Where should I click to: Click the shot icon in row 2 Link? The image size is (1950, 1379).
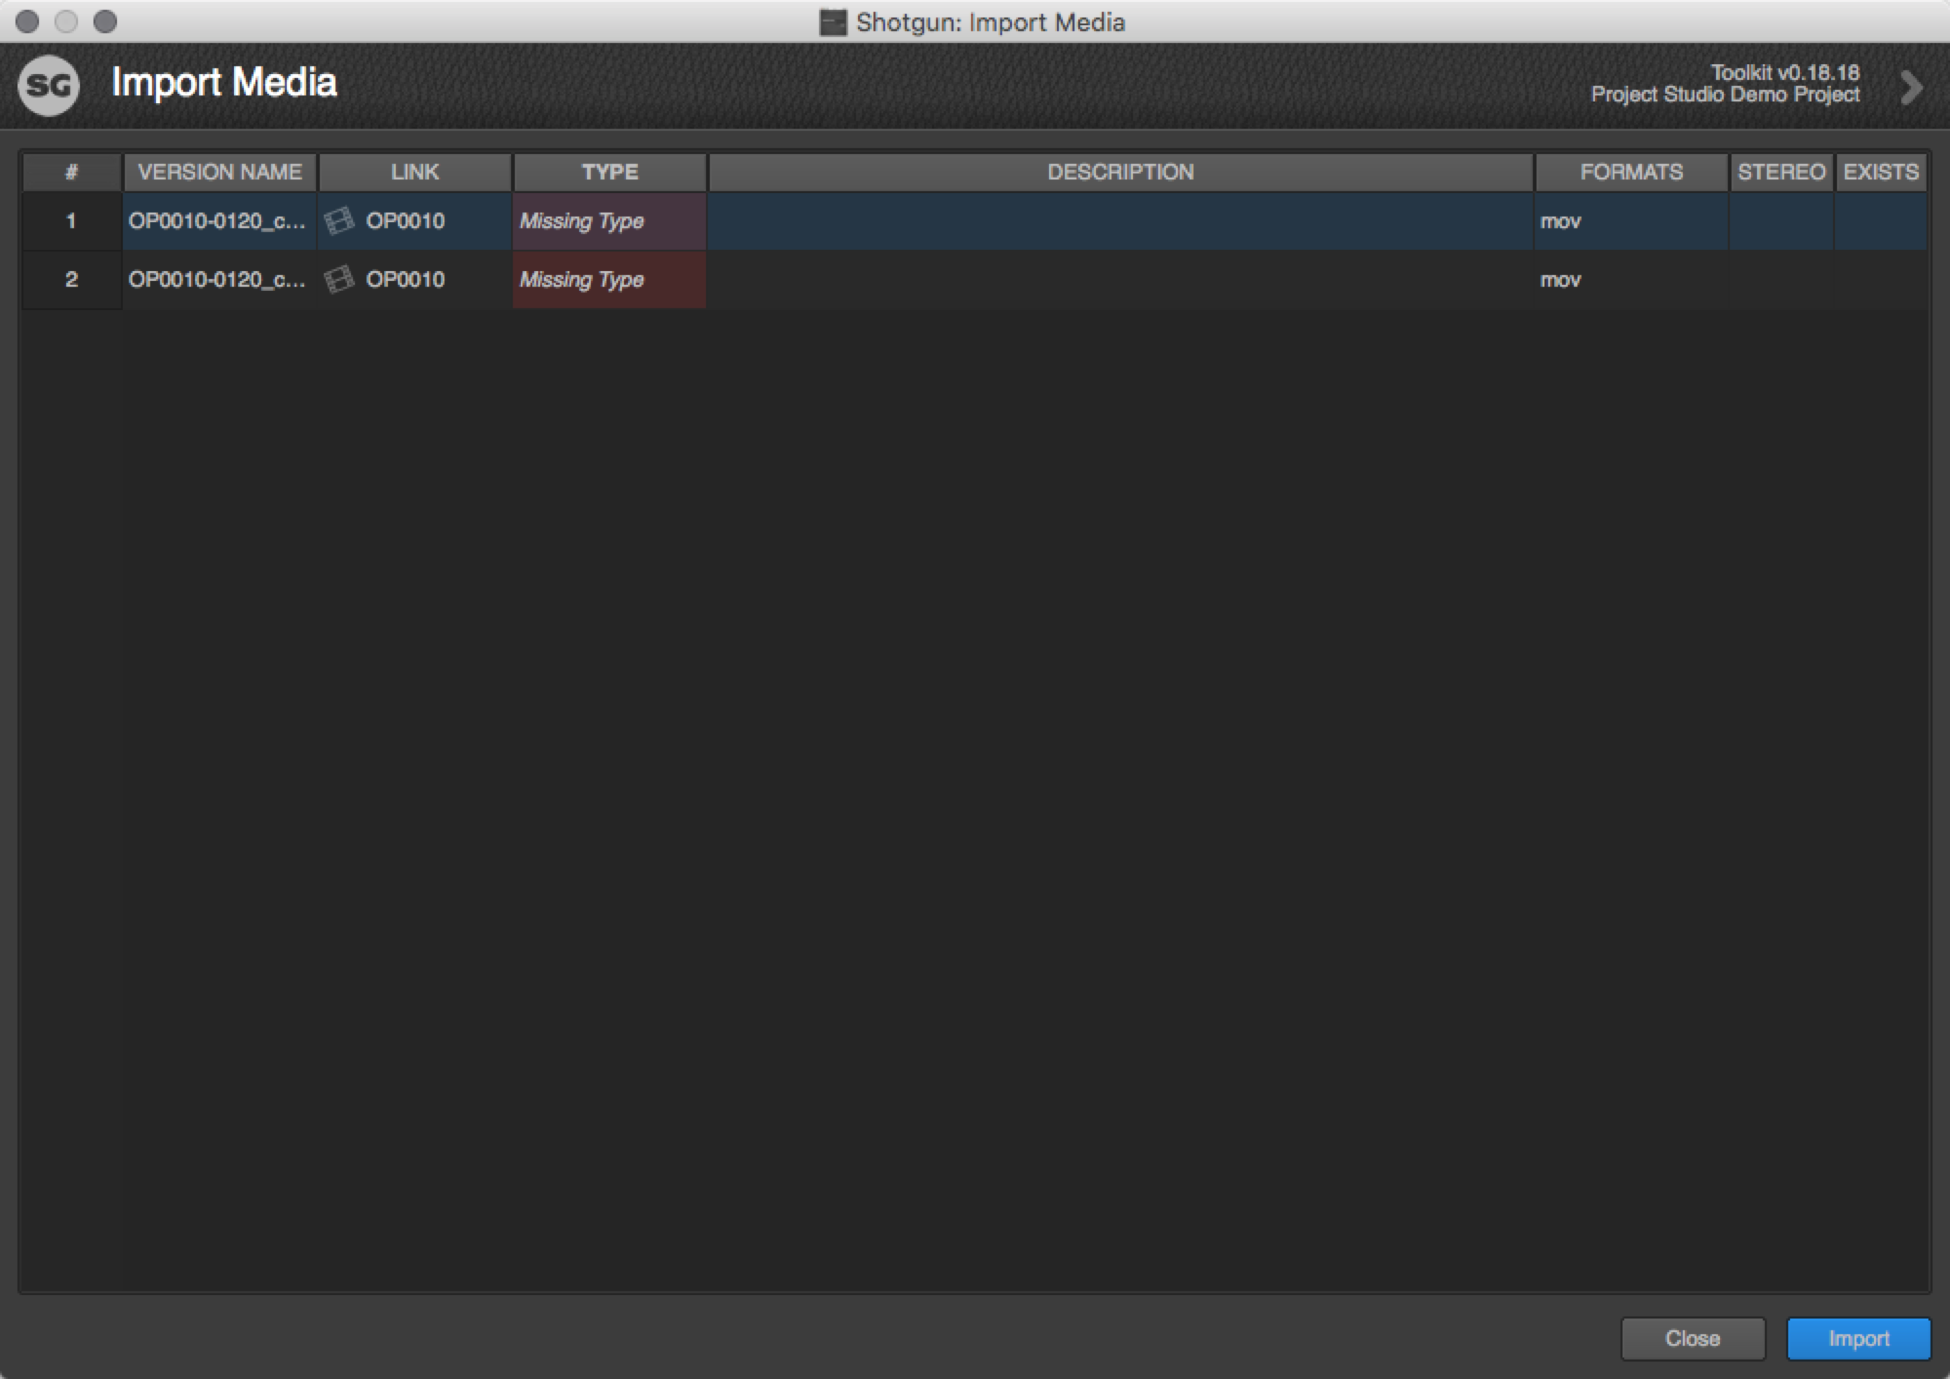point(340,279)
